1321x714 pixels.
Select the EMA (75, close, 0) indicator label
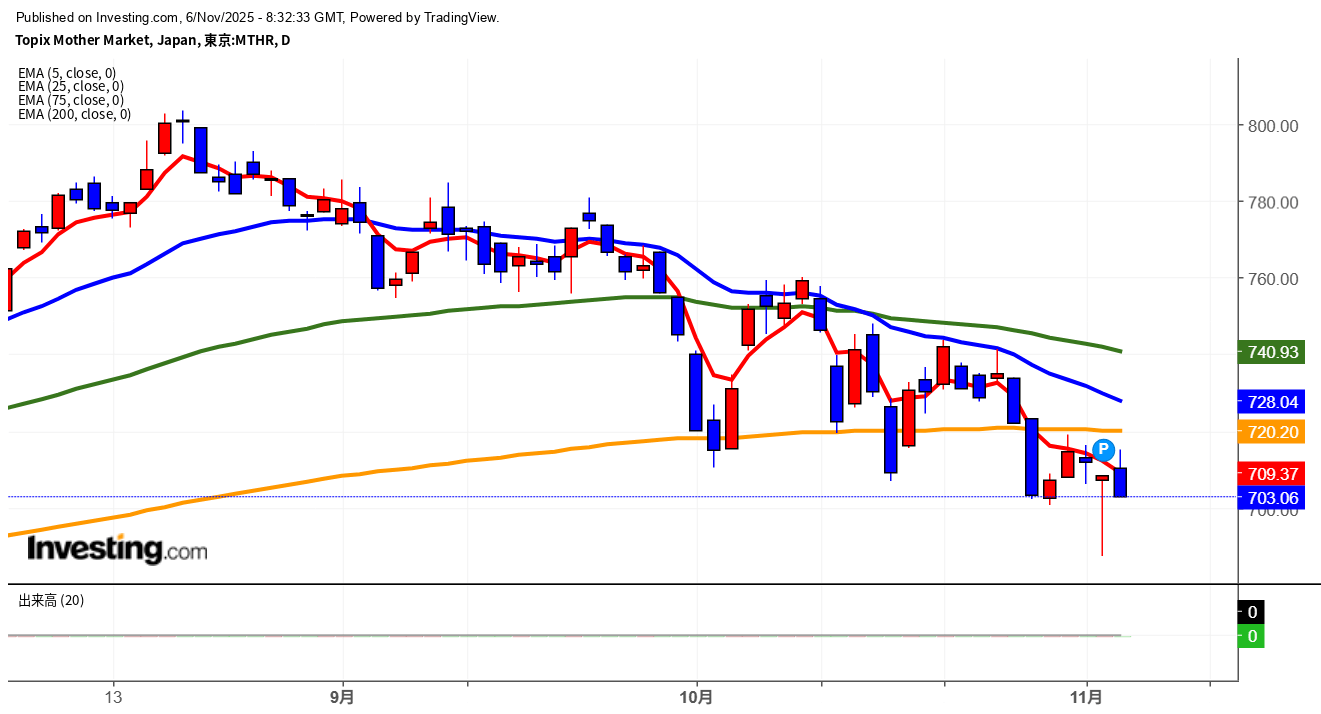point(71,100)
